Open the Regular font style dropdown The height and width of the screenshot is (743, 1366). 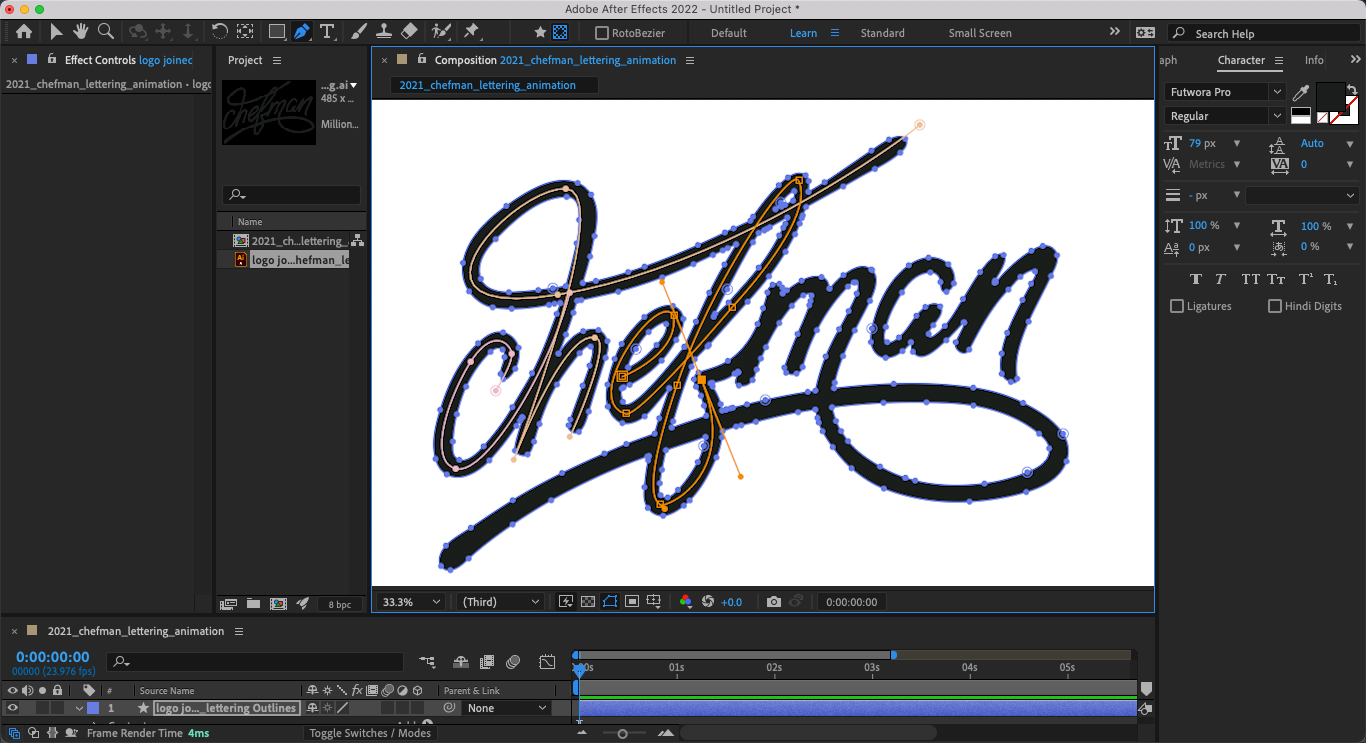(x=1224, y=116)
